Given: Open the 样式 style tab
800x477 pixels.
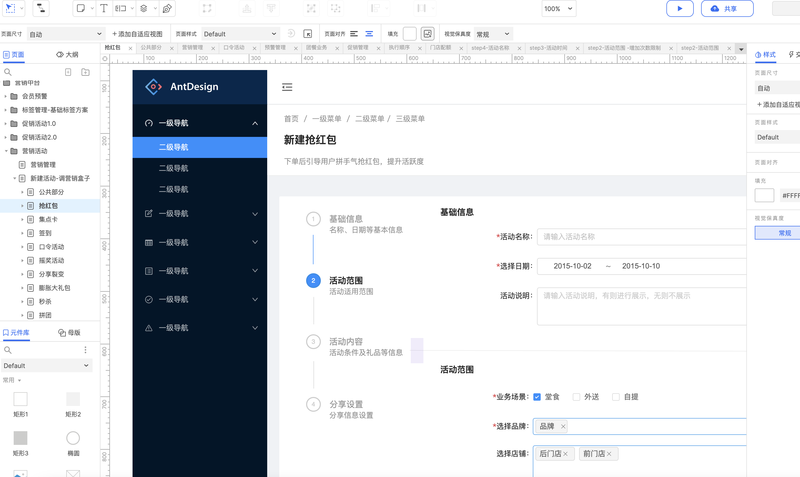Looking at the screenshot, I should 765,55.
